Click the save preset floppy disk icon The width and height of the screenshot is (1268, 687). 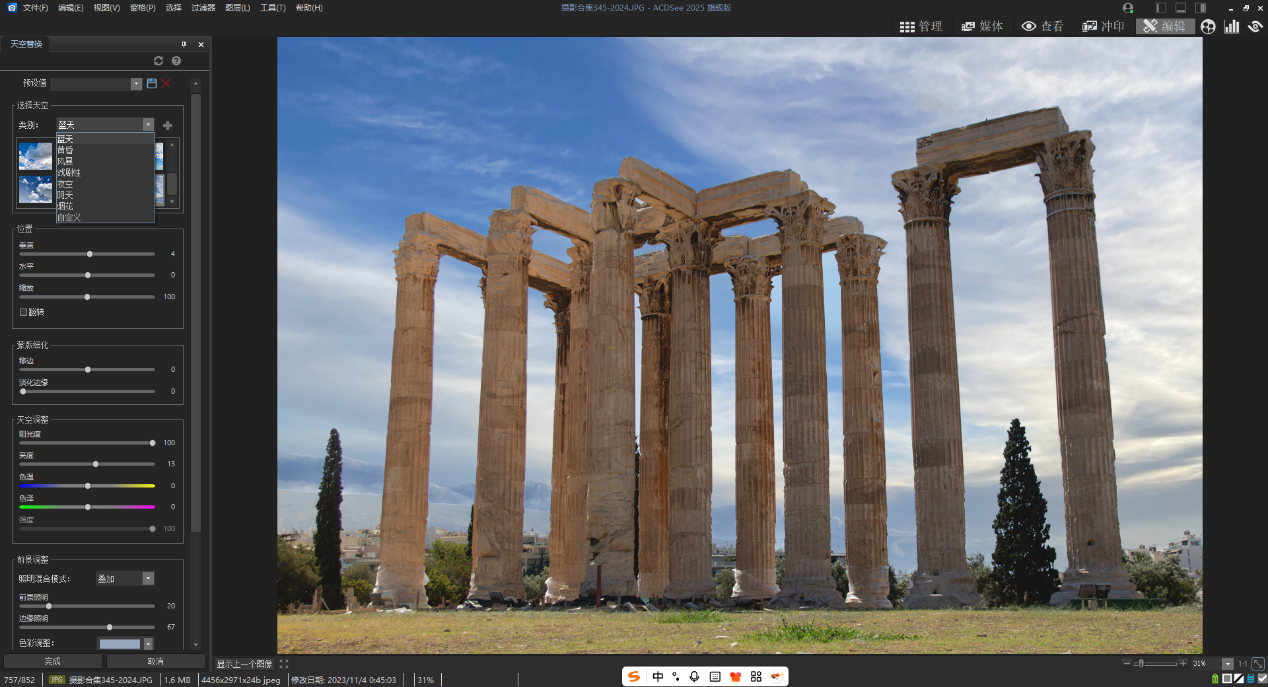pos(152,84)
